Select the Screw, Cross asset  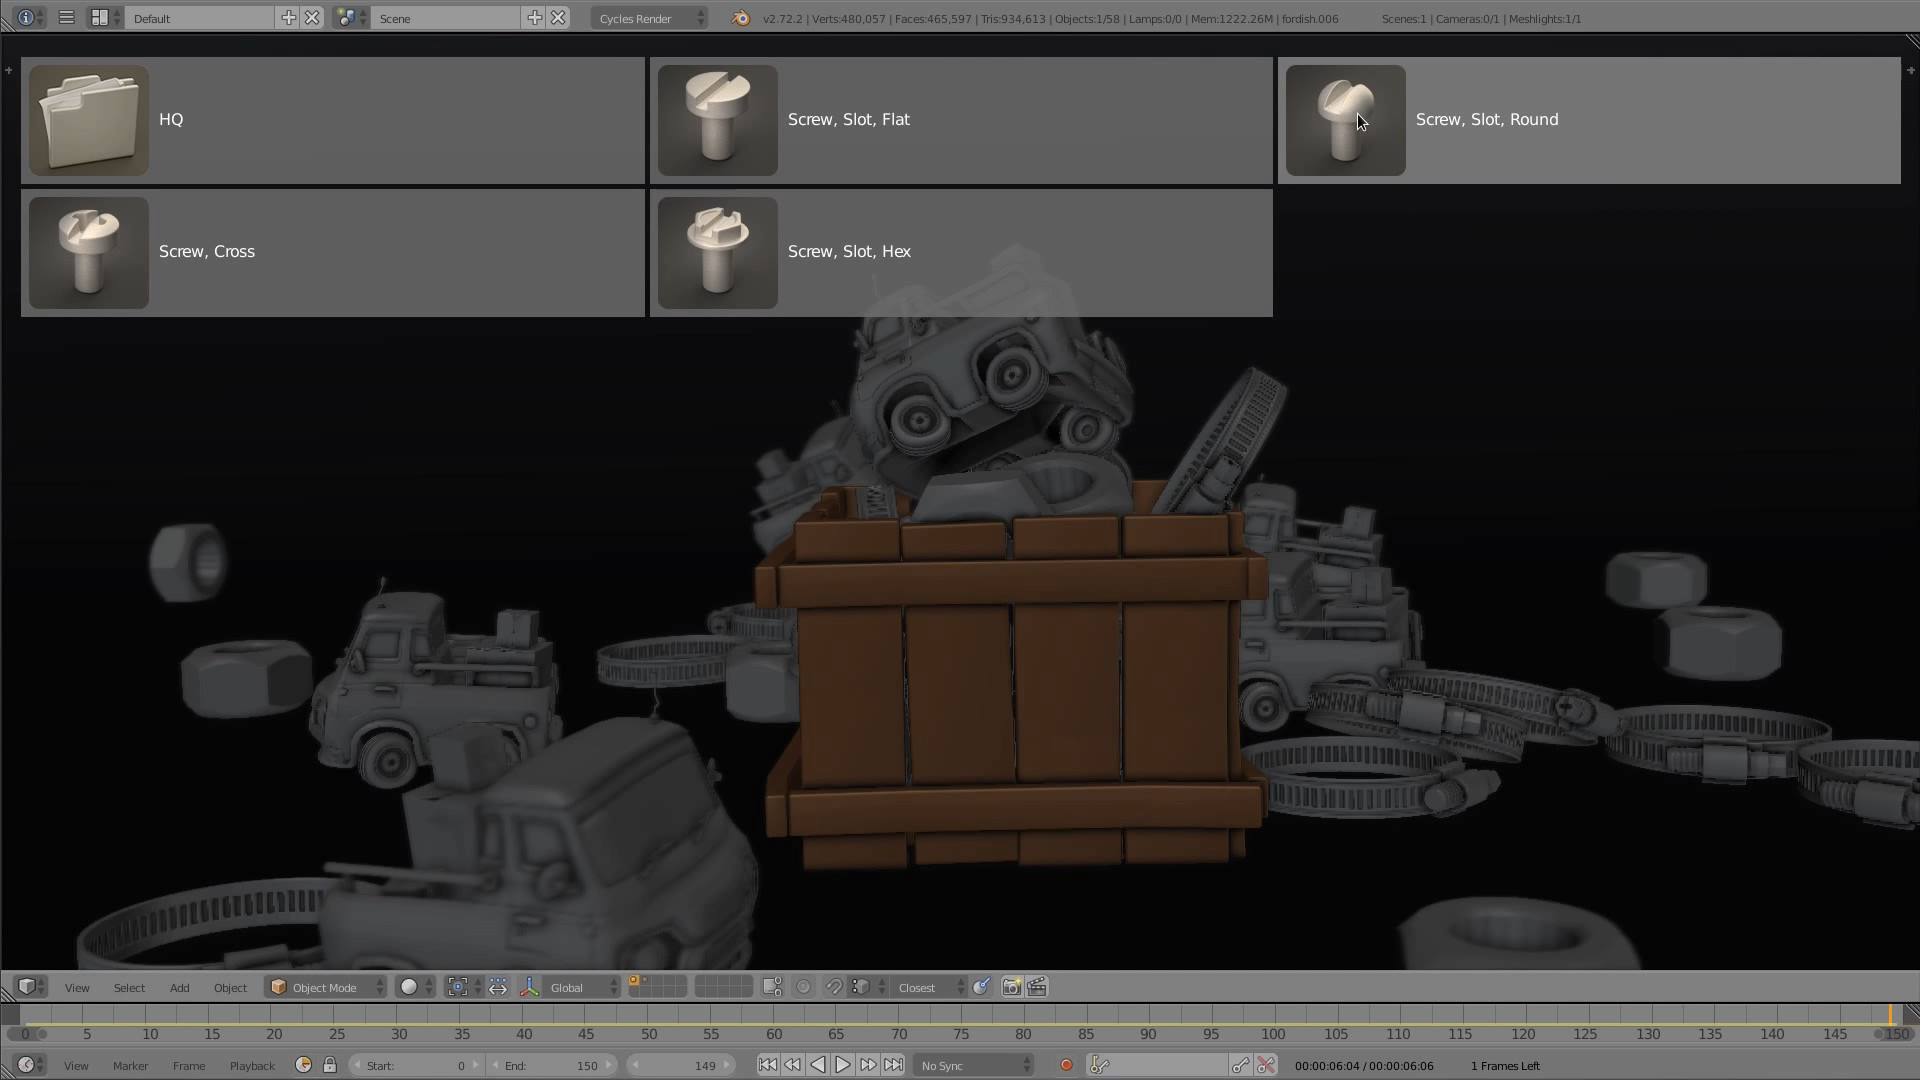333,253
